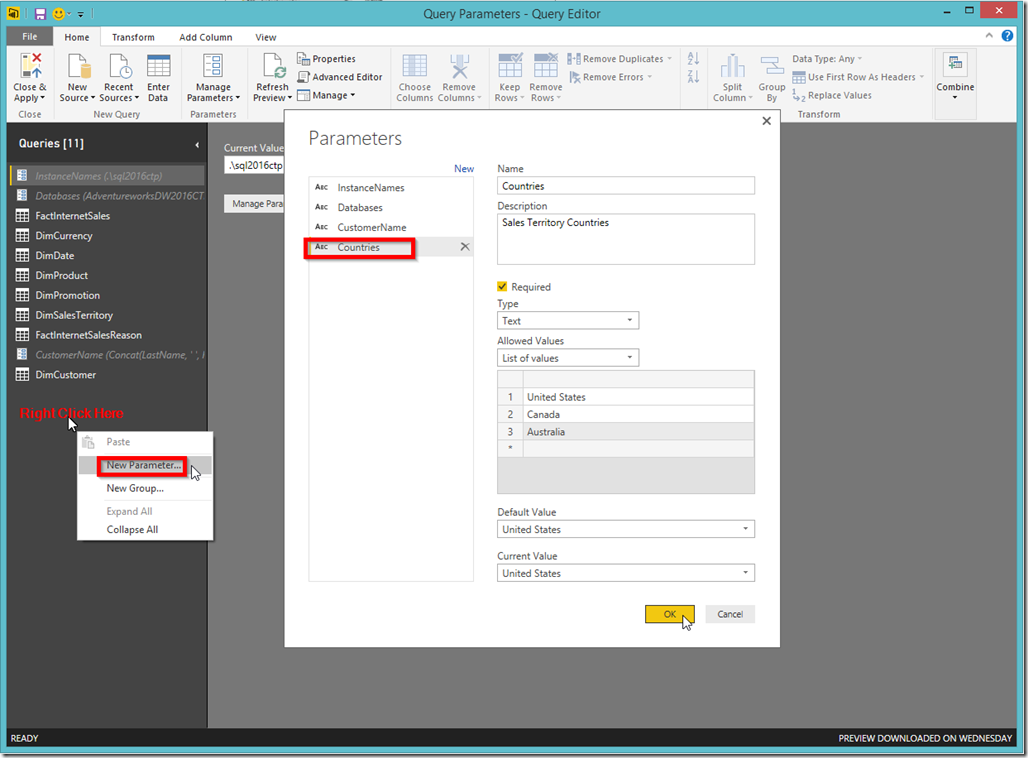This screenshot has height=758, width=1028.
Task: Open the Default Value dropdown
Action: 625,529
